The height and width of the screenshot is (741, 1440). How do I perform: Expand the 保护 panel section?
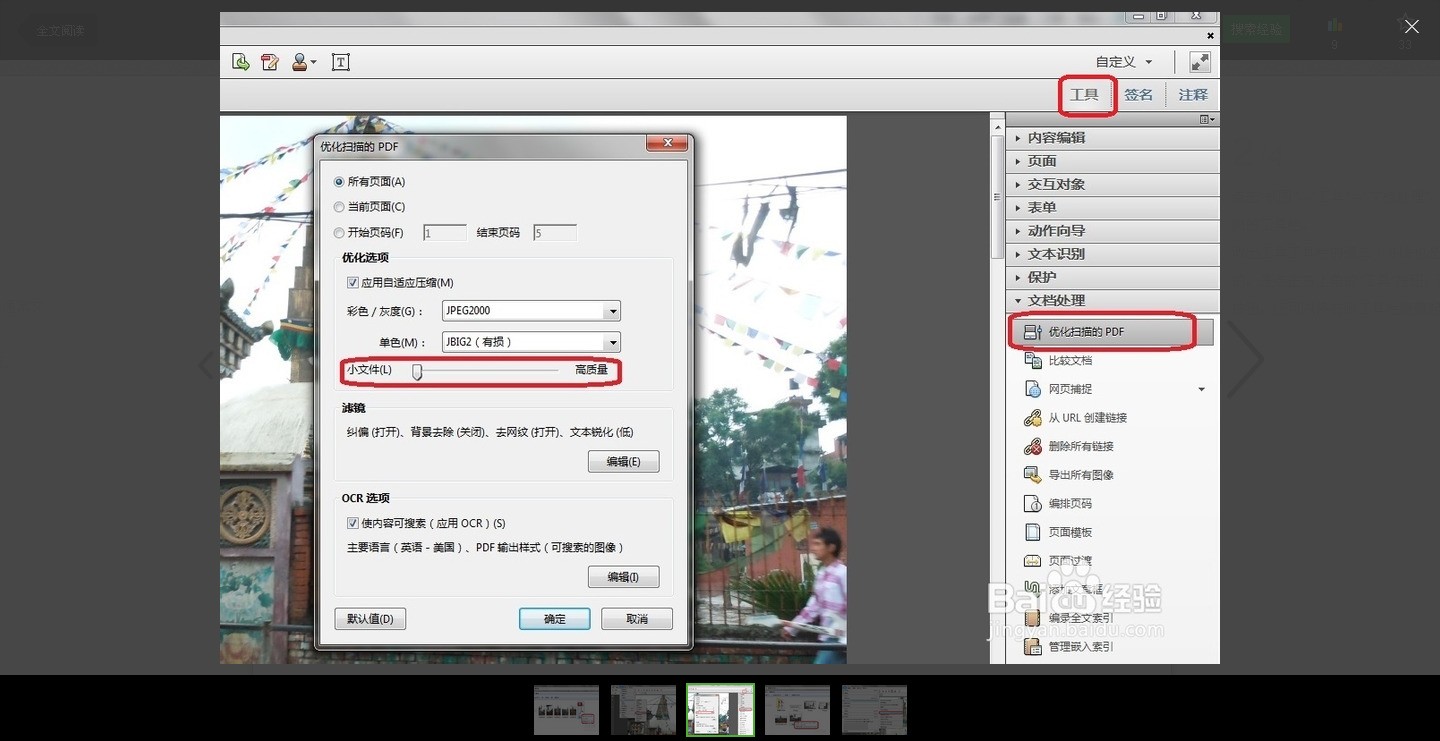tap(1112, 277)
